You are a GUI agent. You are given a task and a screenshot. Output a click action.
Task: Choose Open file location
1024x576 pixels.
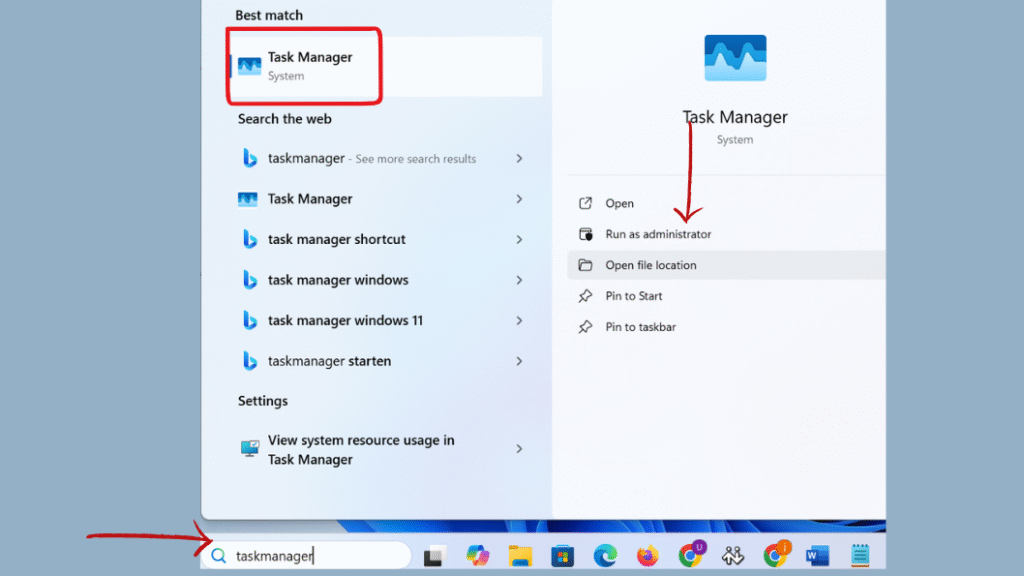726,265
